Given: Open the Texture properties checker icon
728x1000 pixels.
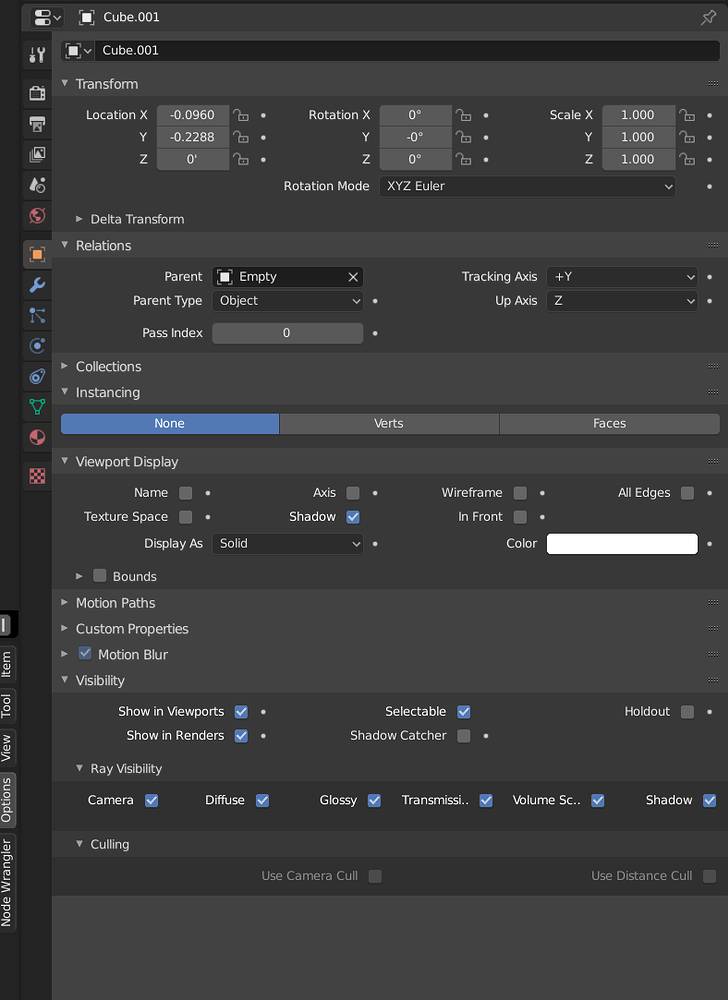Looking at the screenshot, I should click(x=37, y=476).
